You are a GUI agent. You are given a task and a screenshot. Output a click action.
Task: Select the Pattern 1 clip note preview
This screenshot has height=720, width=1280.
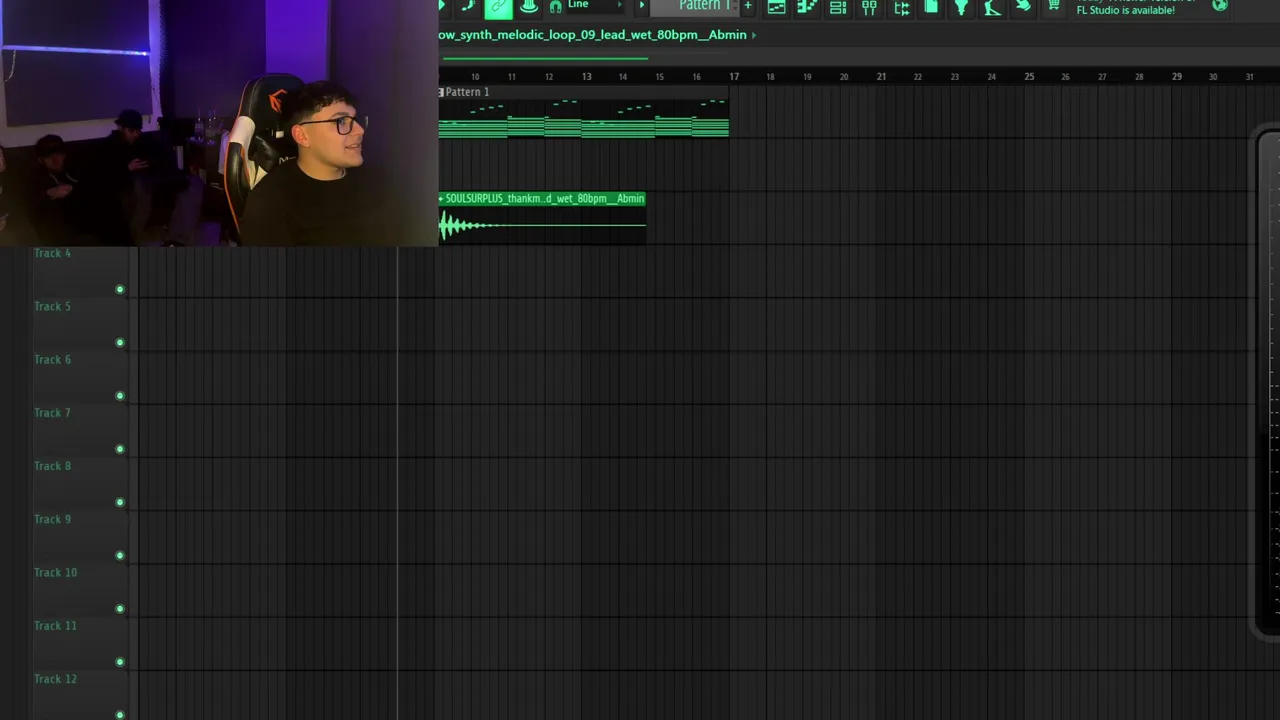[584, 118]
